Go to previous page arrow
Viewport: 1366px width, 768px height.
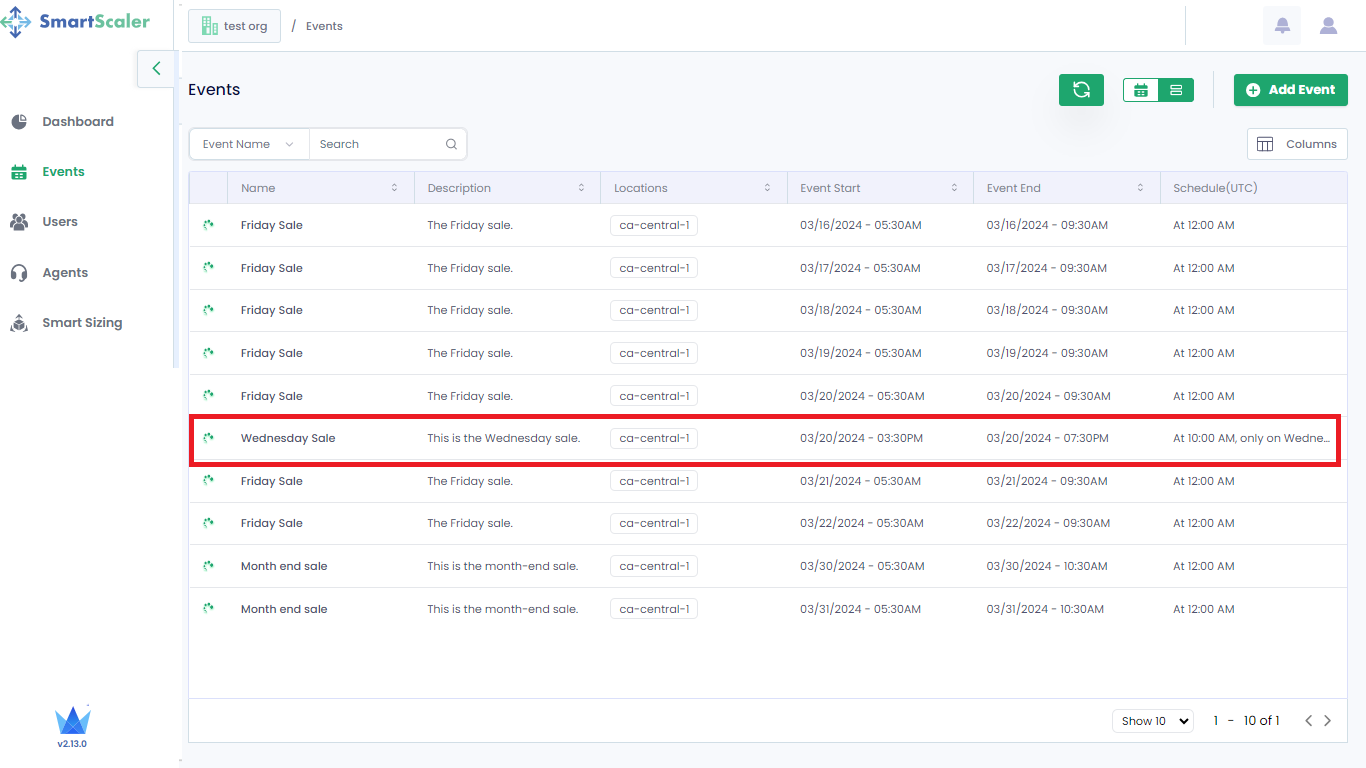pyautogui.click(x=1308, y=721)
